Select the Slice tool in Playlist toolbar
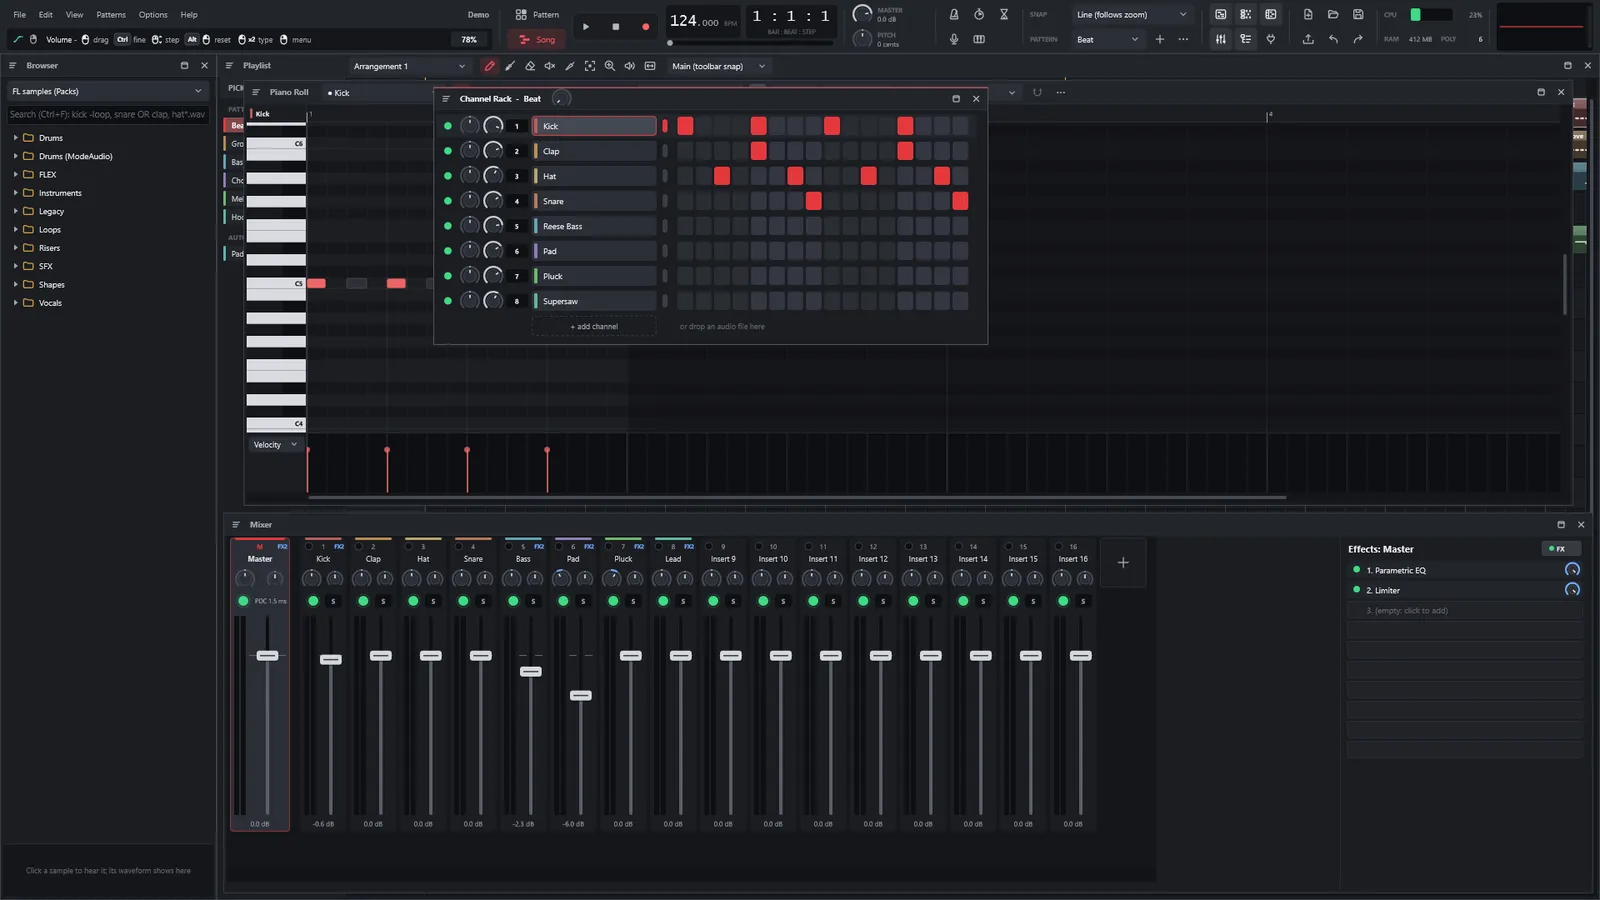The image size is (1600, 900). coord(570,66)
